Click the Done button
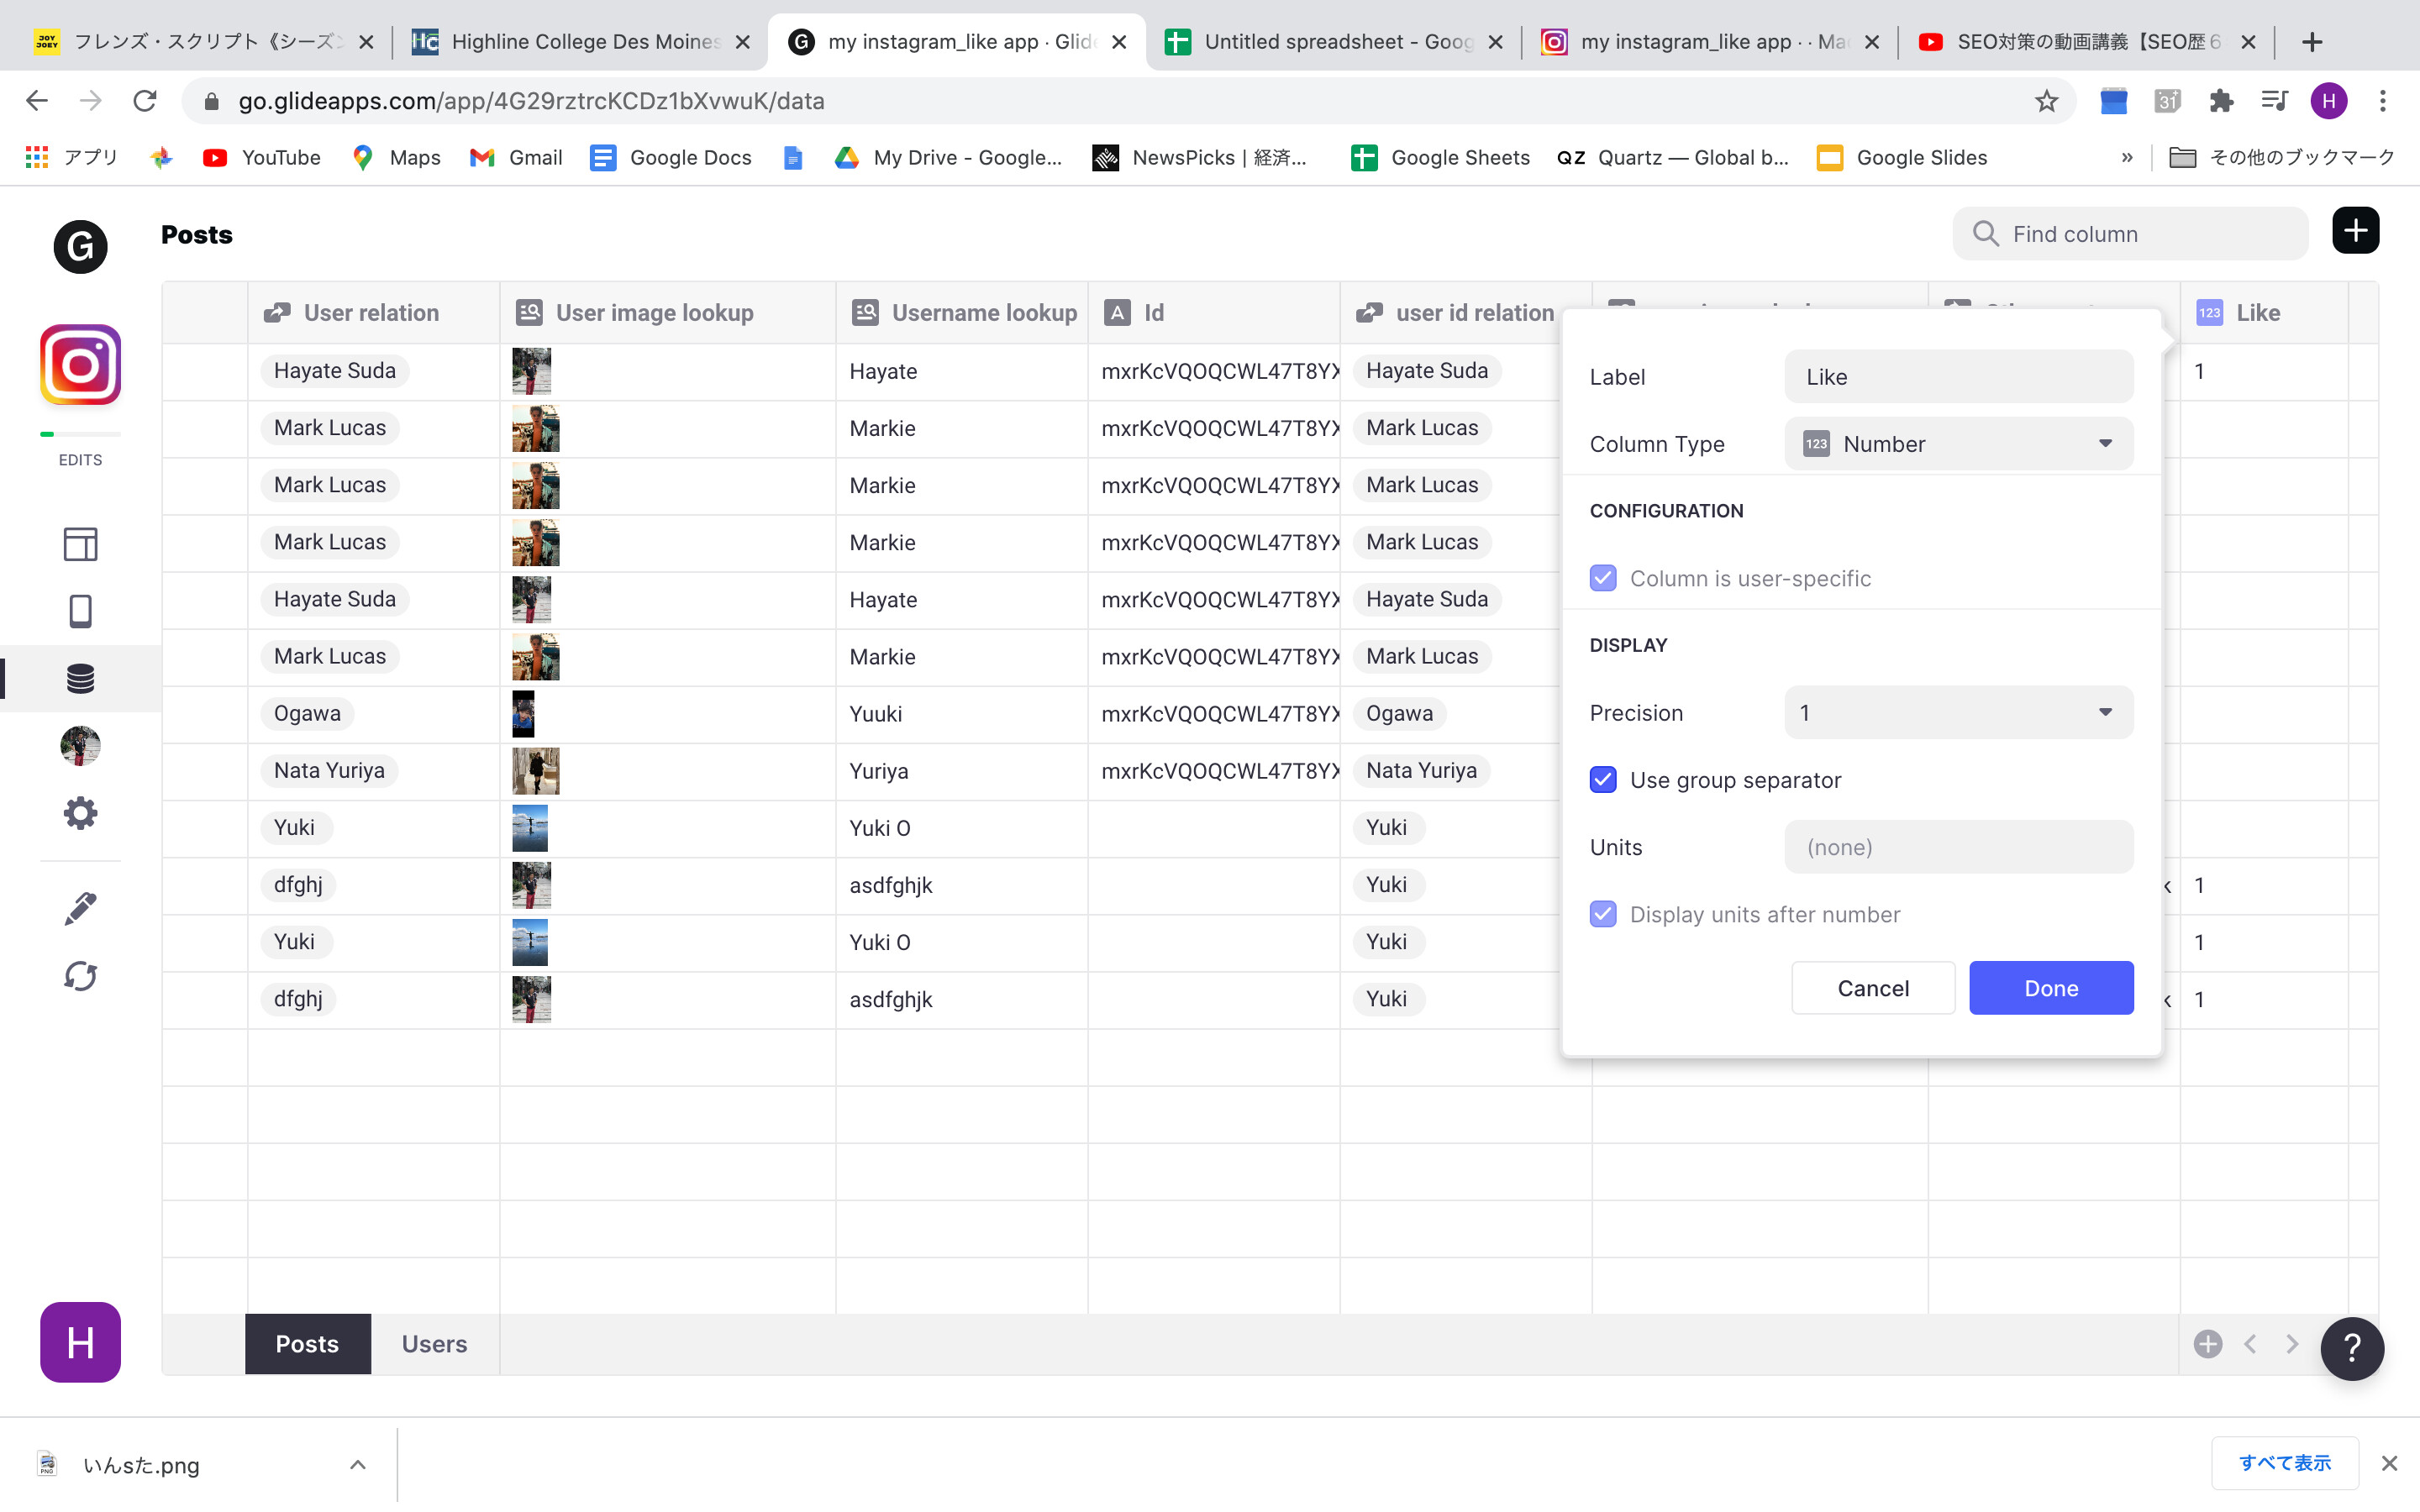The image size is (2420, 1512). pos(2051,988)
